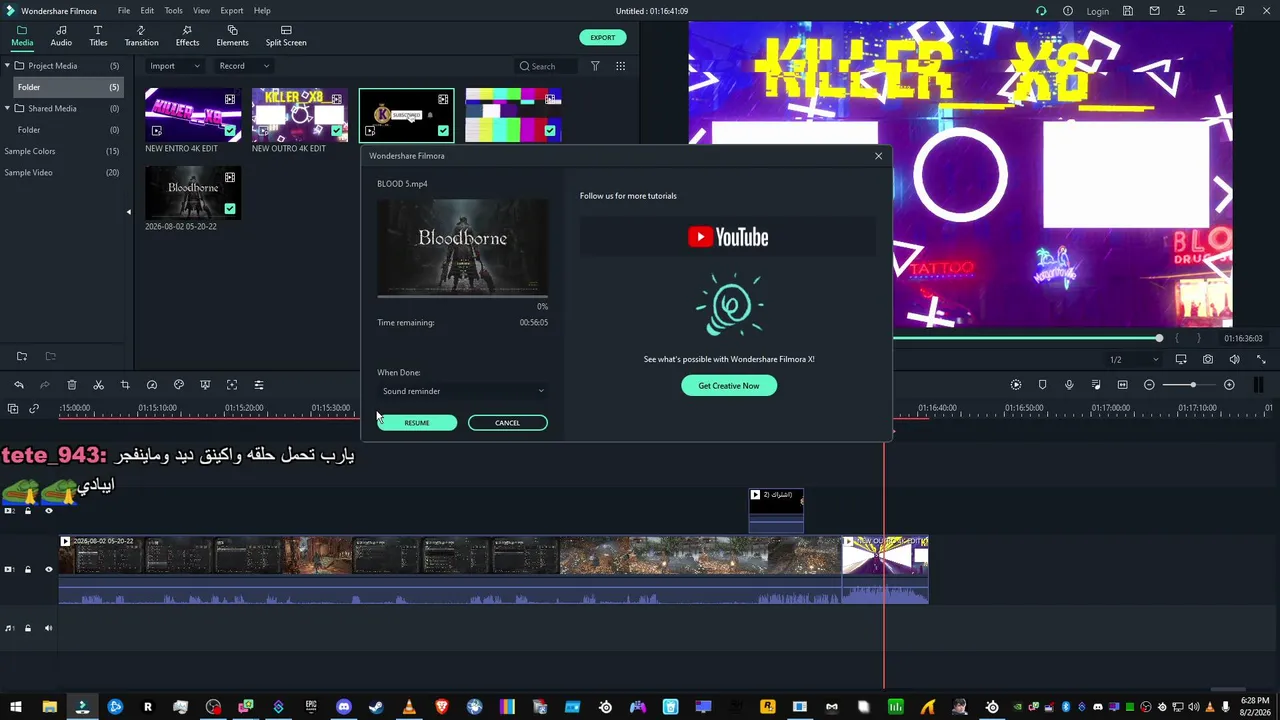Add a marker with the marker icon
Screen dimensions: 1280x720
click(1042, 385)
